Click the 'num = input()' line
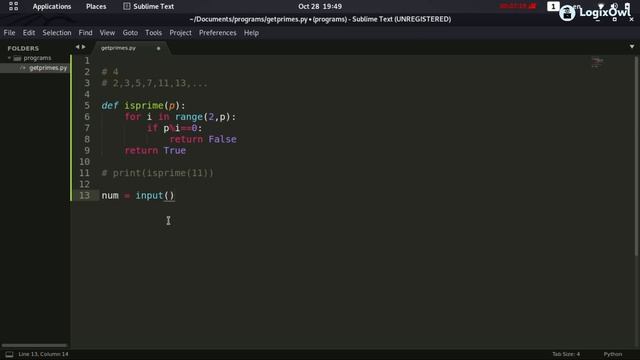Image resolution: width=640 pixels, height=360 pixels. [138, 196]
